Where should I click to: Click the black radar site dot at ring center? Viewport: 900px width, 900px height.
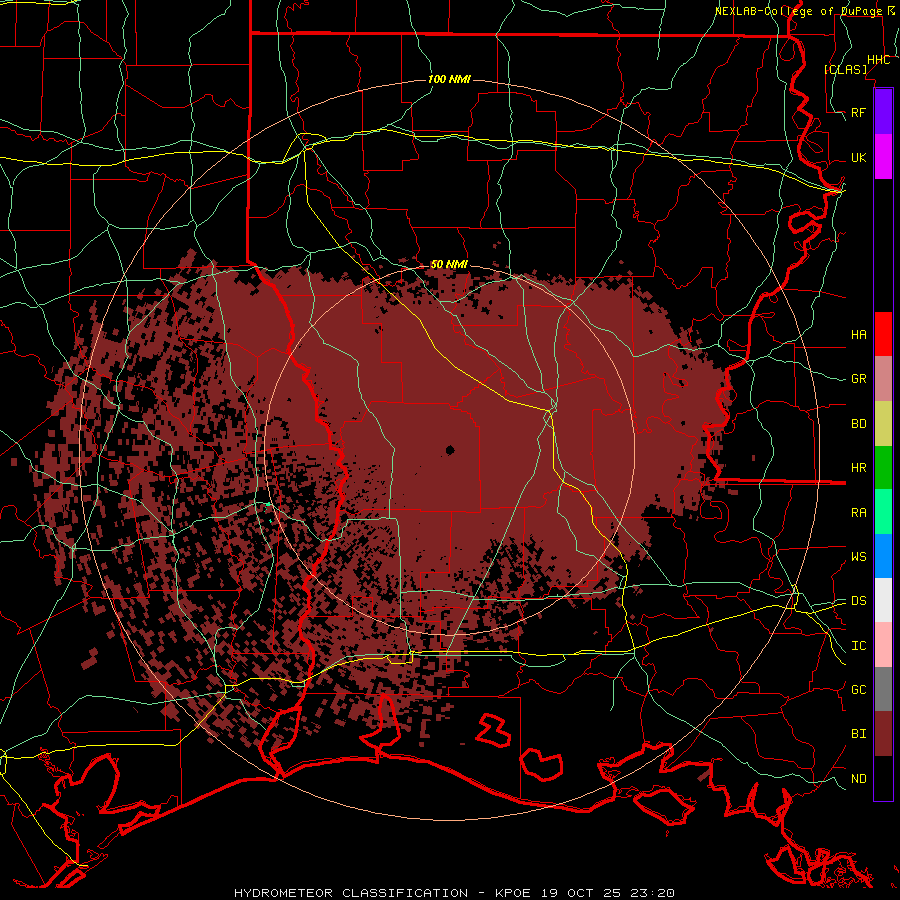pyautogui.click(x=449, y=450)
